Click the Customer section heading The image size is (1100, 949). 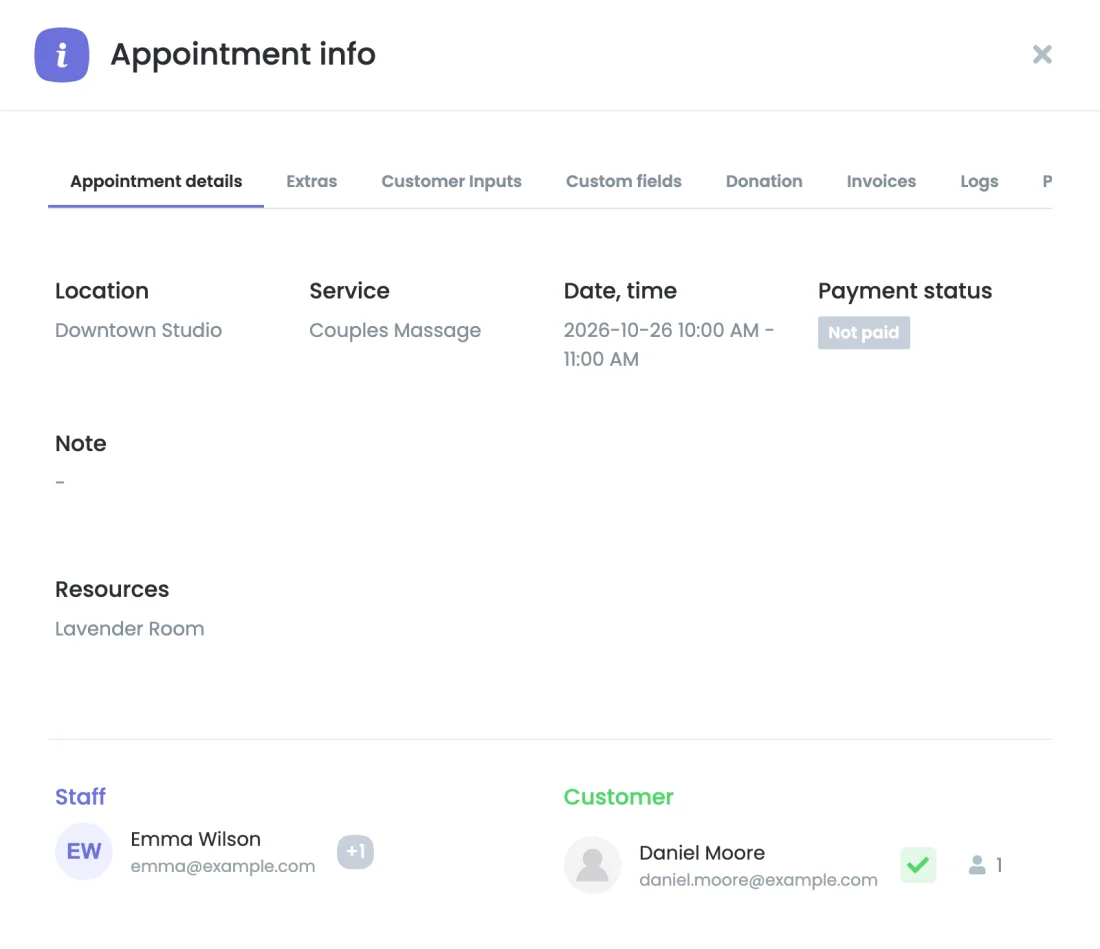pyautogui.click(x=618, y=797)
